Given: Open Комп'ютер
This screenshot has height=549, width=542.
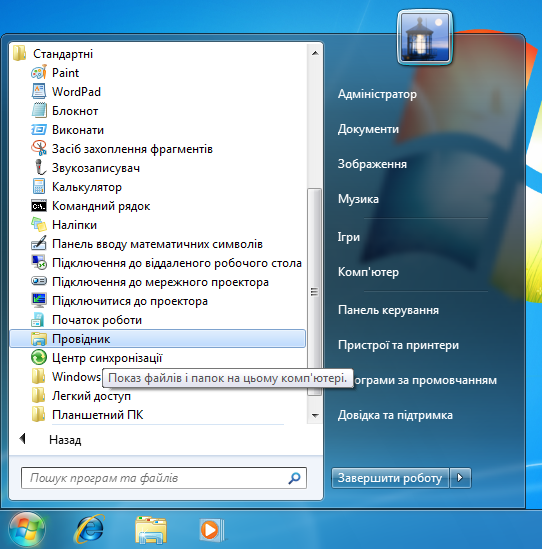Looking at the screenshot, I should (368, 272).
